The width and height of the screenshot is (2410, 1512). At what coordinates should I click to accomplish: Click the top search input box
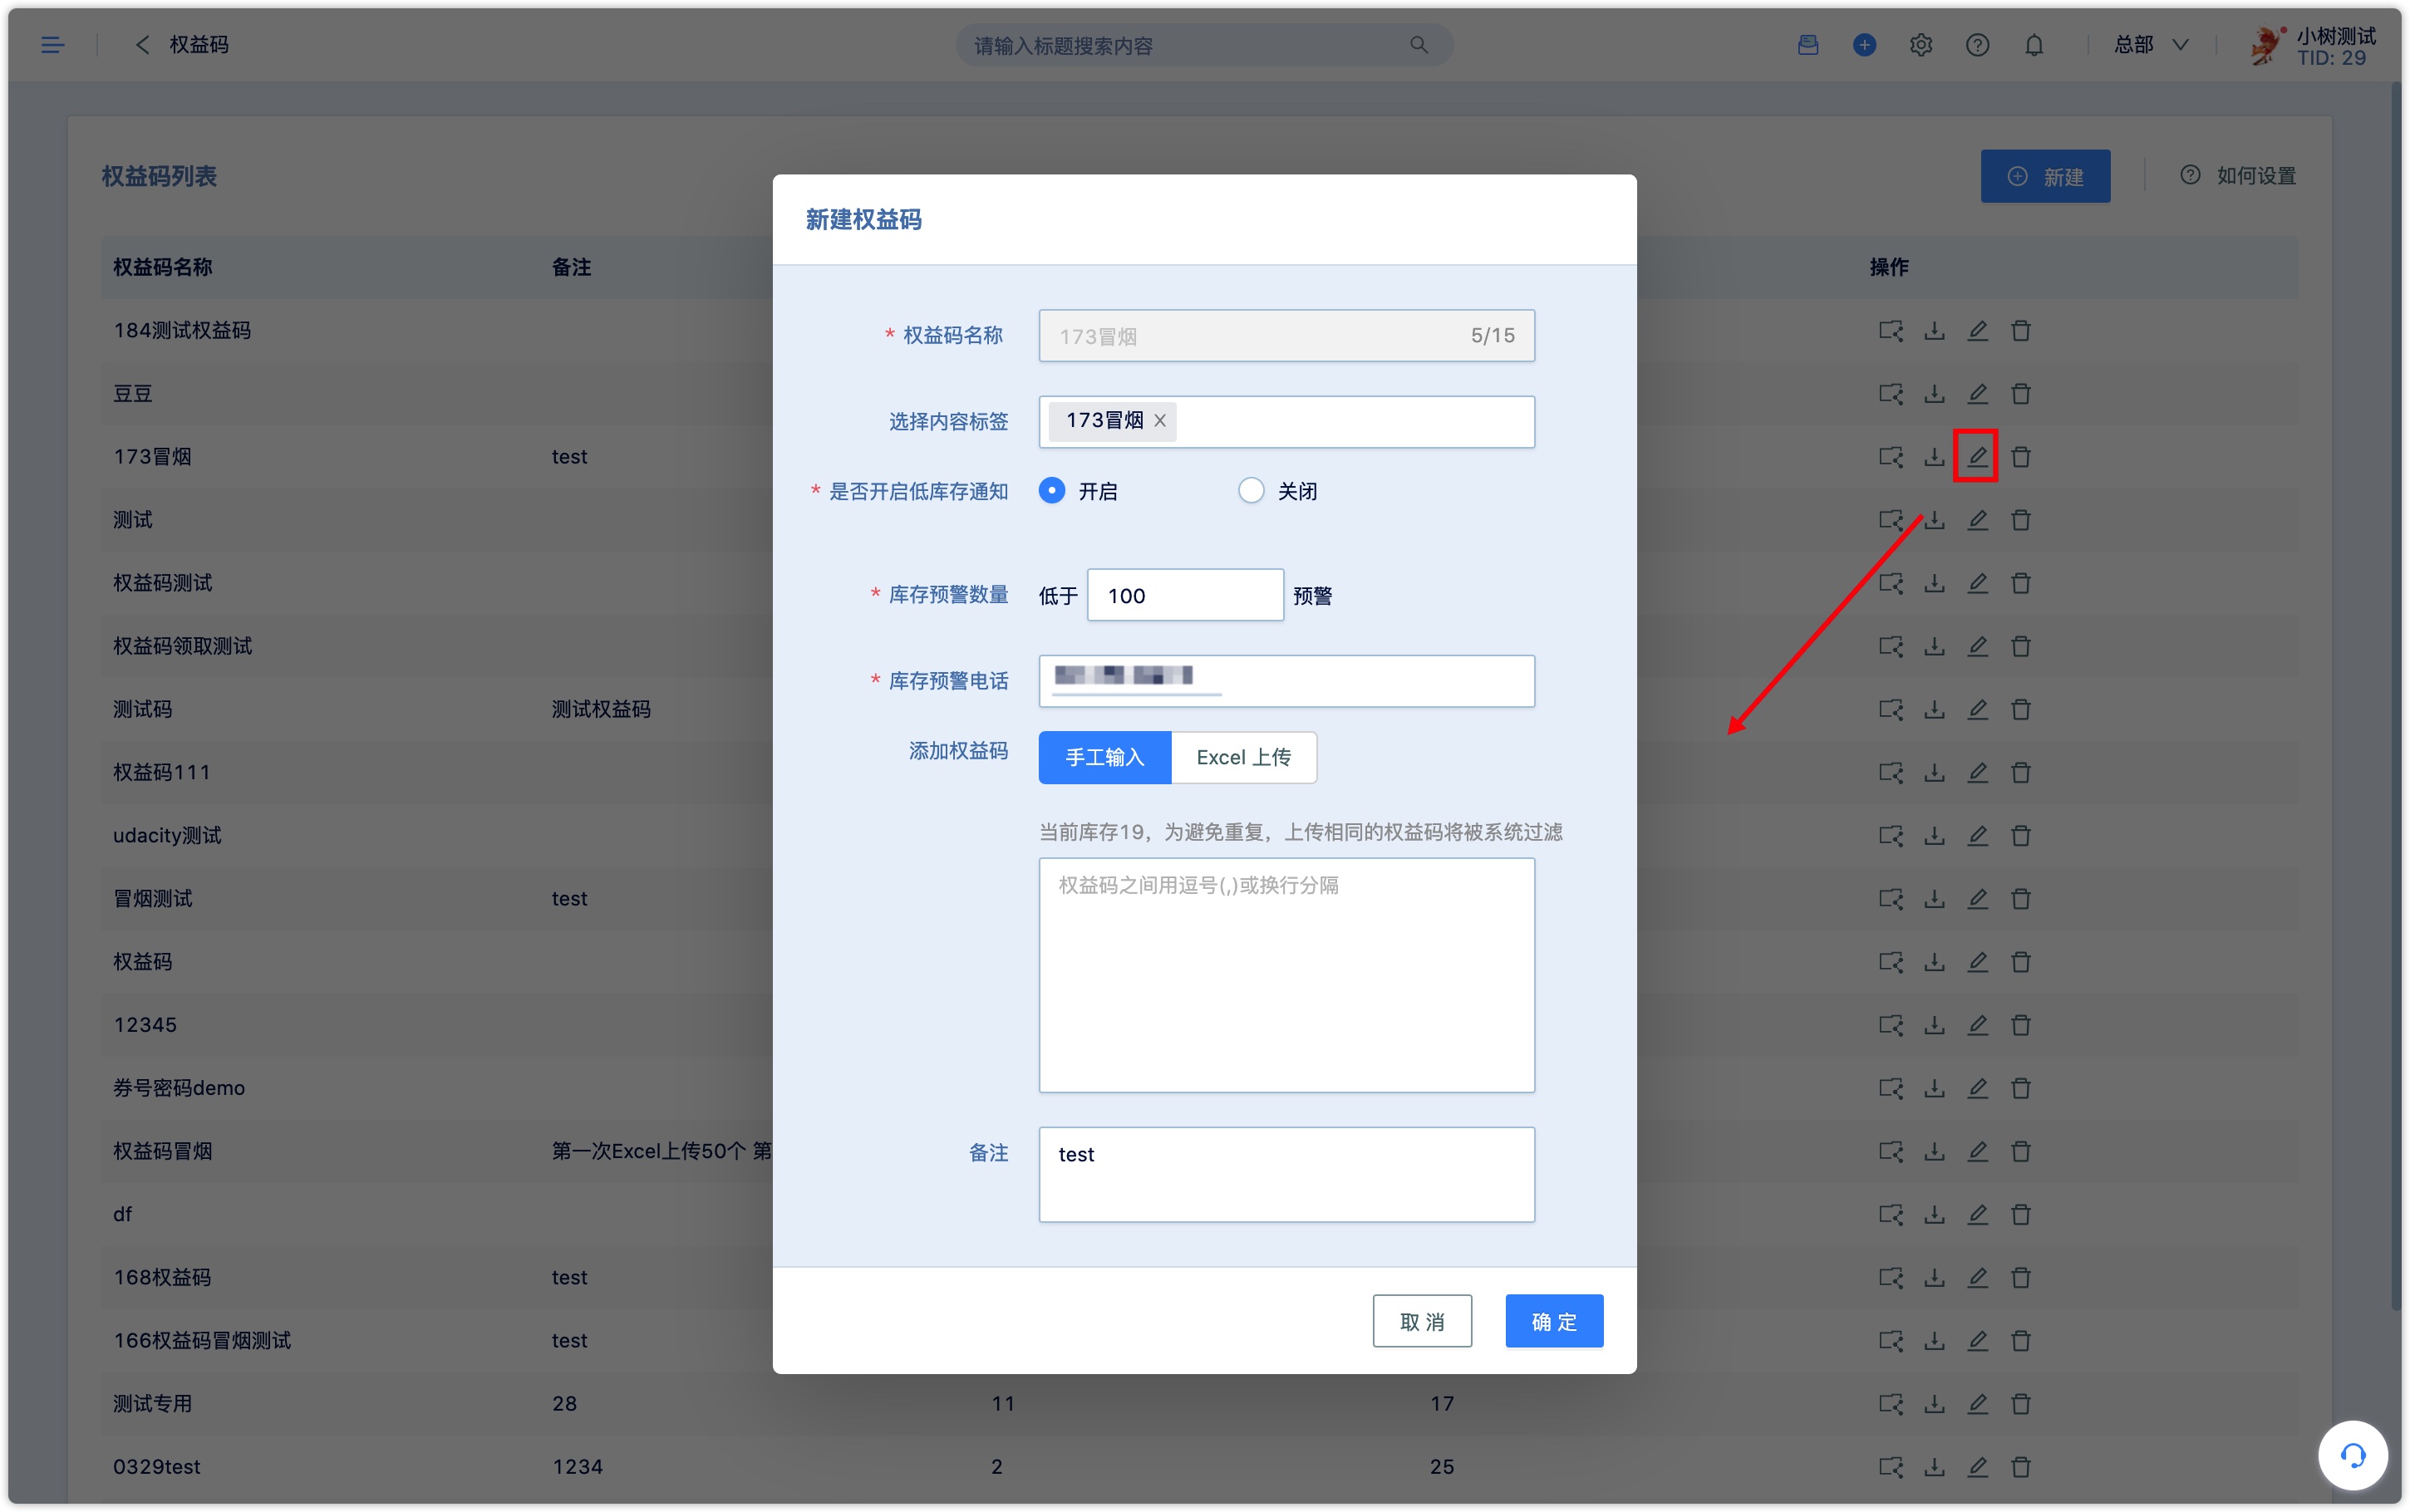(1204, 45)
